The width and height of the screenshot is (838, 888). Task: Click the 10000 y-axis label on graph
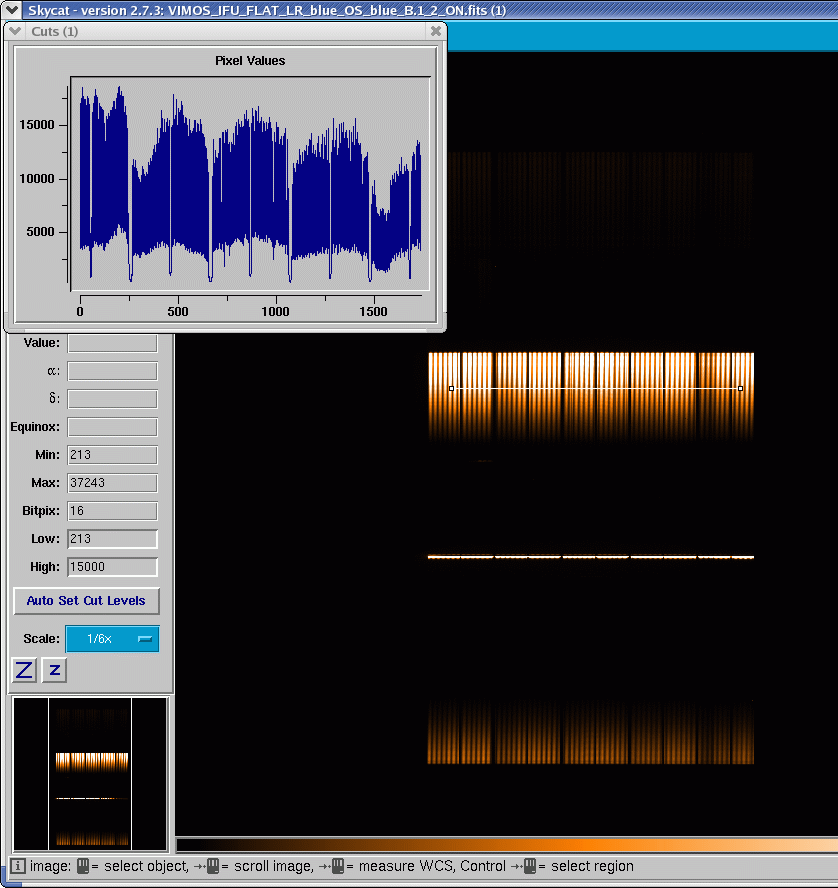37,179
